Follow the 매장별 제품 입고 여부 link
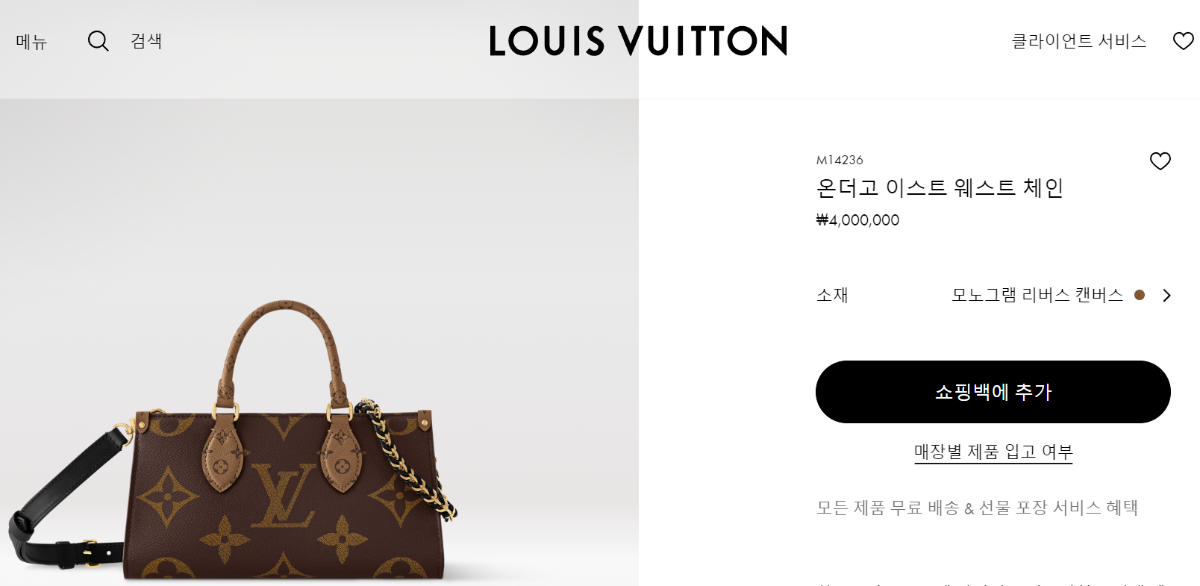 click(993, 451)
